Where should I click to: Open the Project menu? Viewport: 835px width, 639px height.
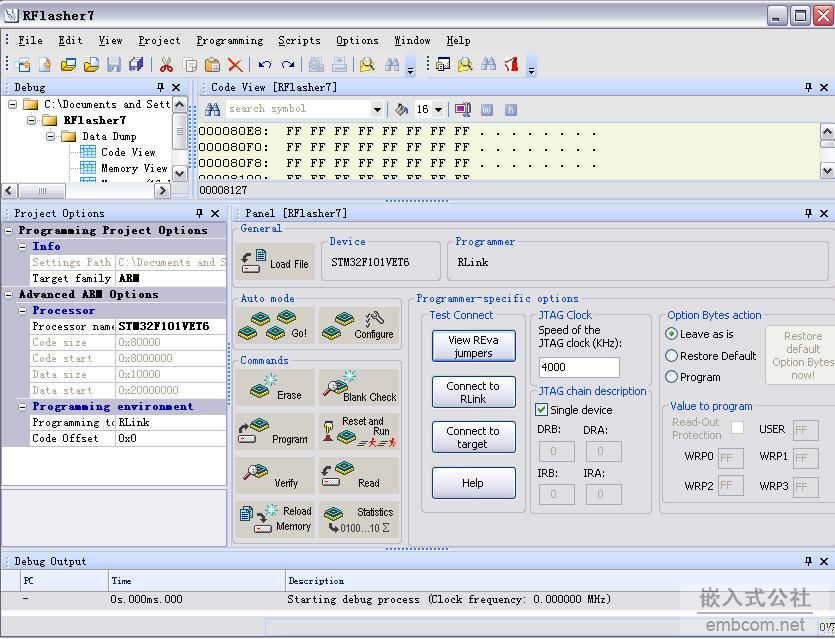point(159,40)
